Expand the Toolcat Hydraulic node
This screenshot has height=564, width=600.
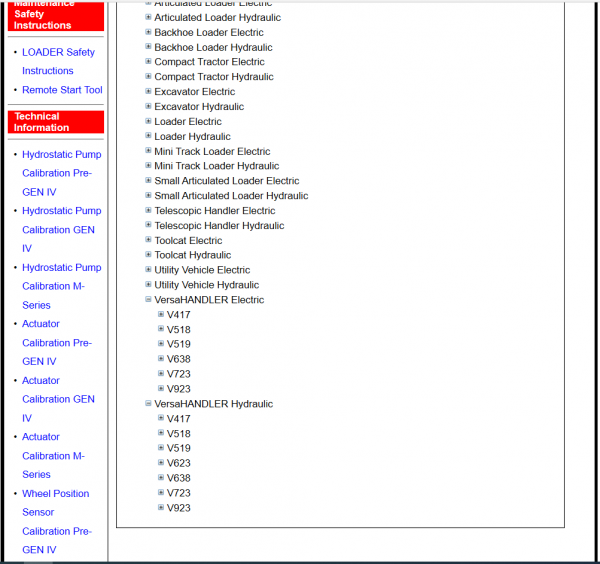click(x=148, y=254)
